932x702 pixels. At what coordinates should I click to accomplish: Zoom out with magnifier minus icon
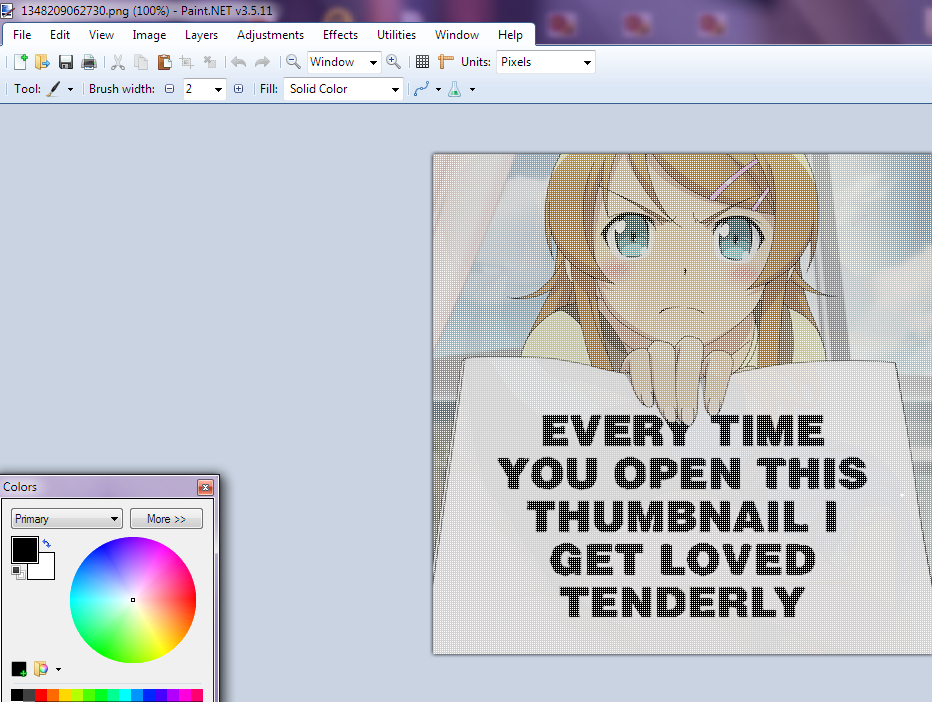(293, 62)
